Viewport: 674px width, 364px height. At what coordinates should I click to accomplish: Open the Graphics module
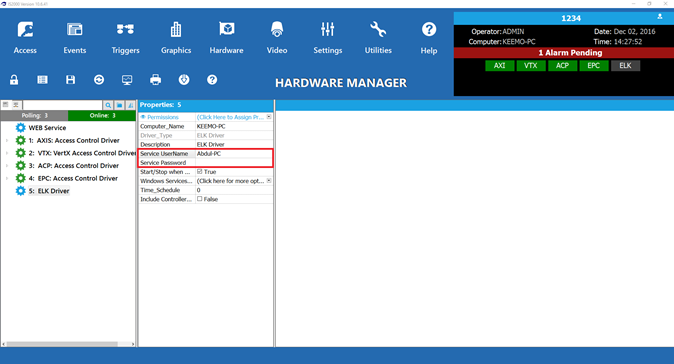(176, 38)
